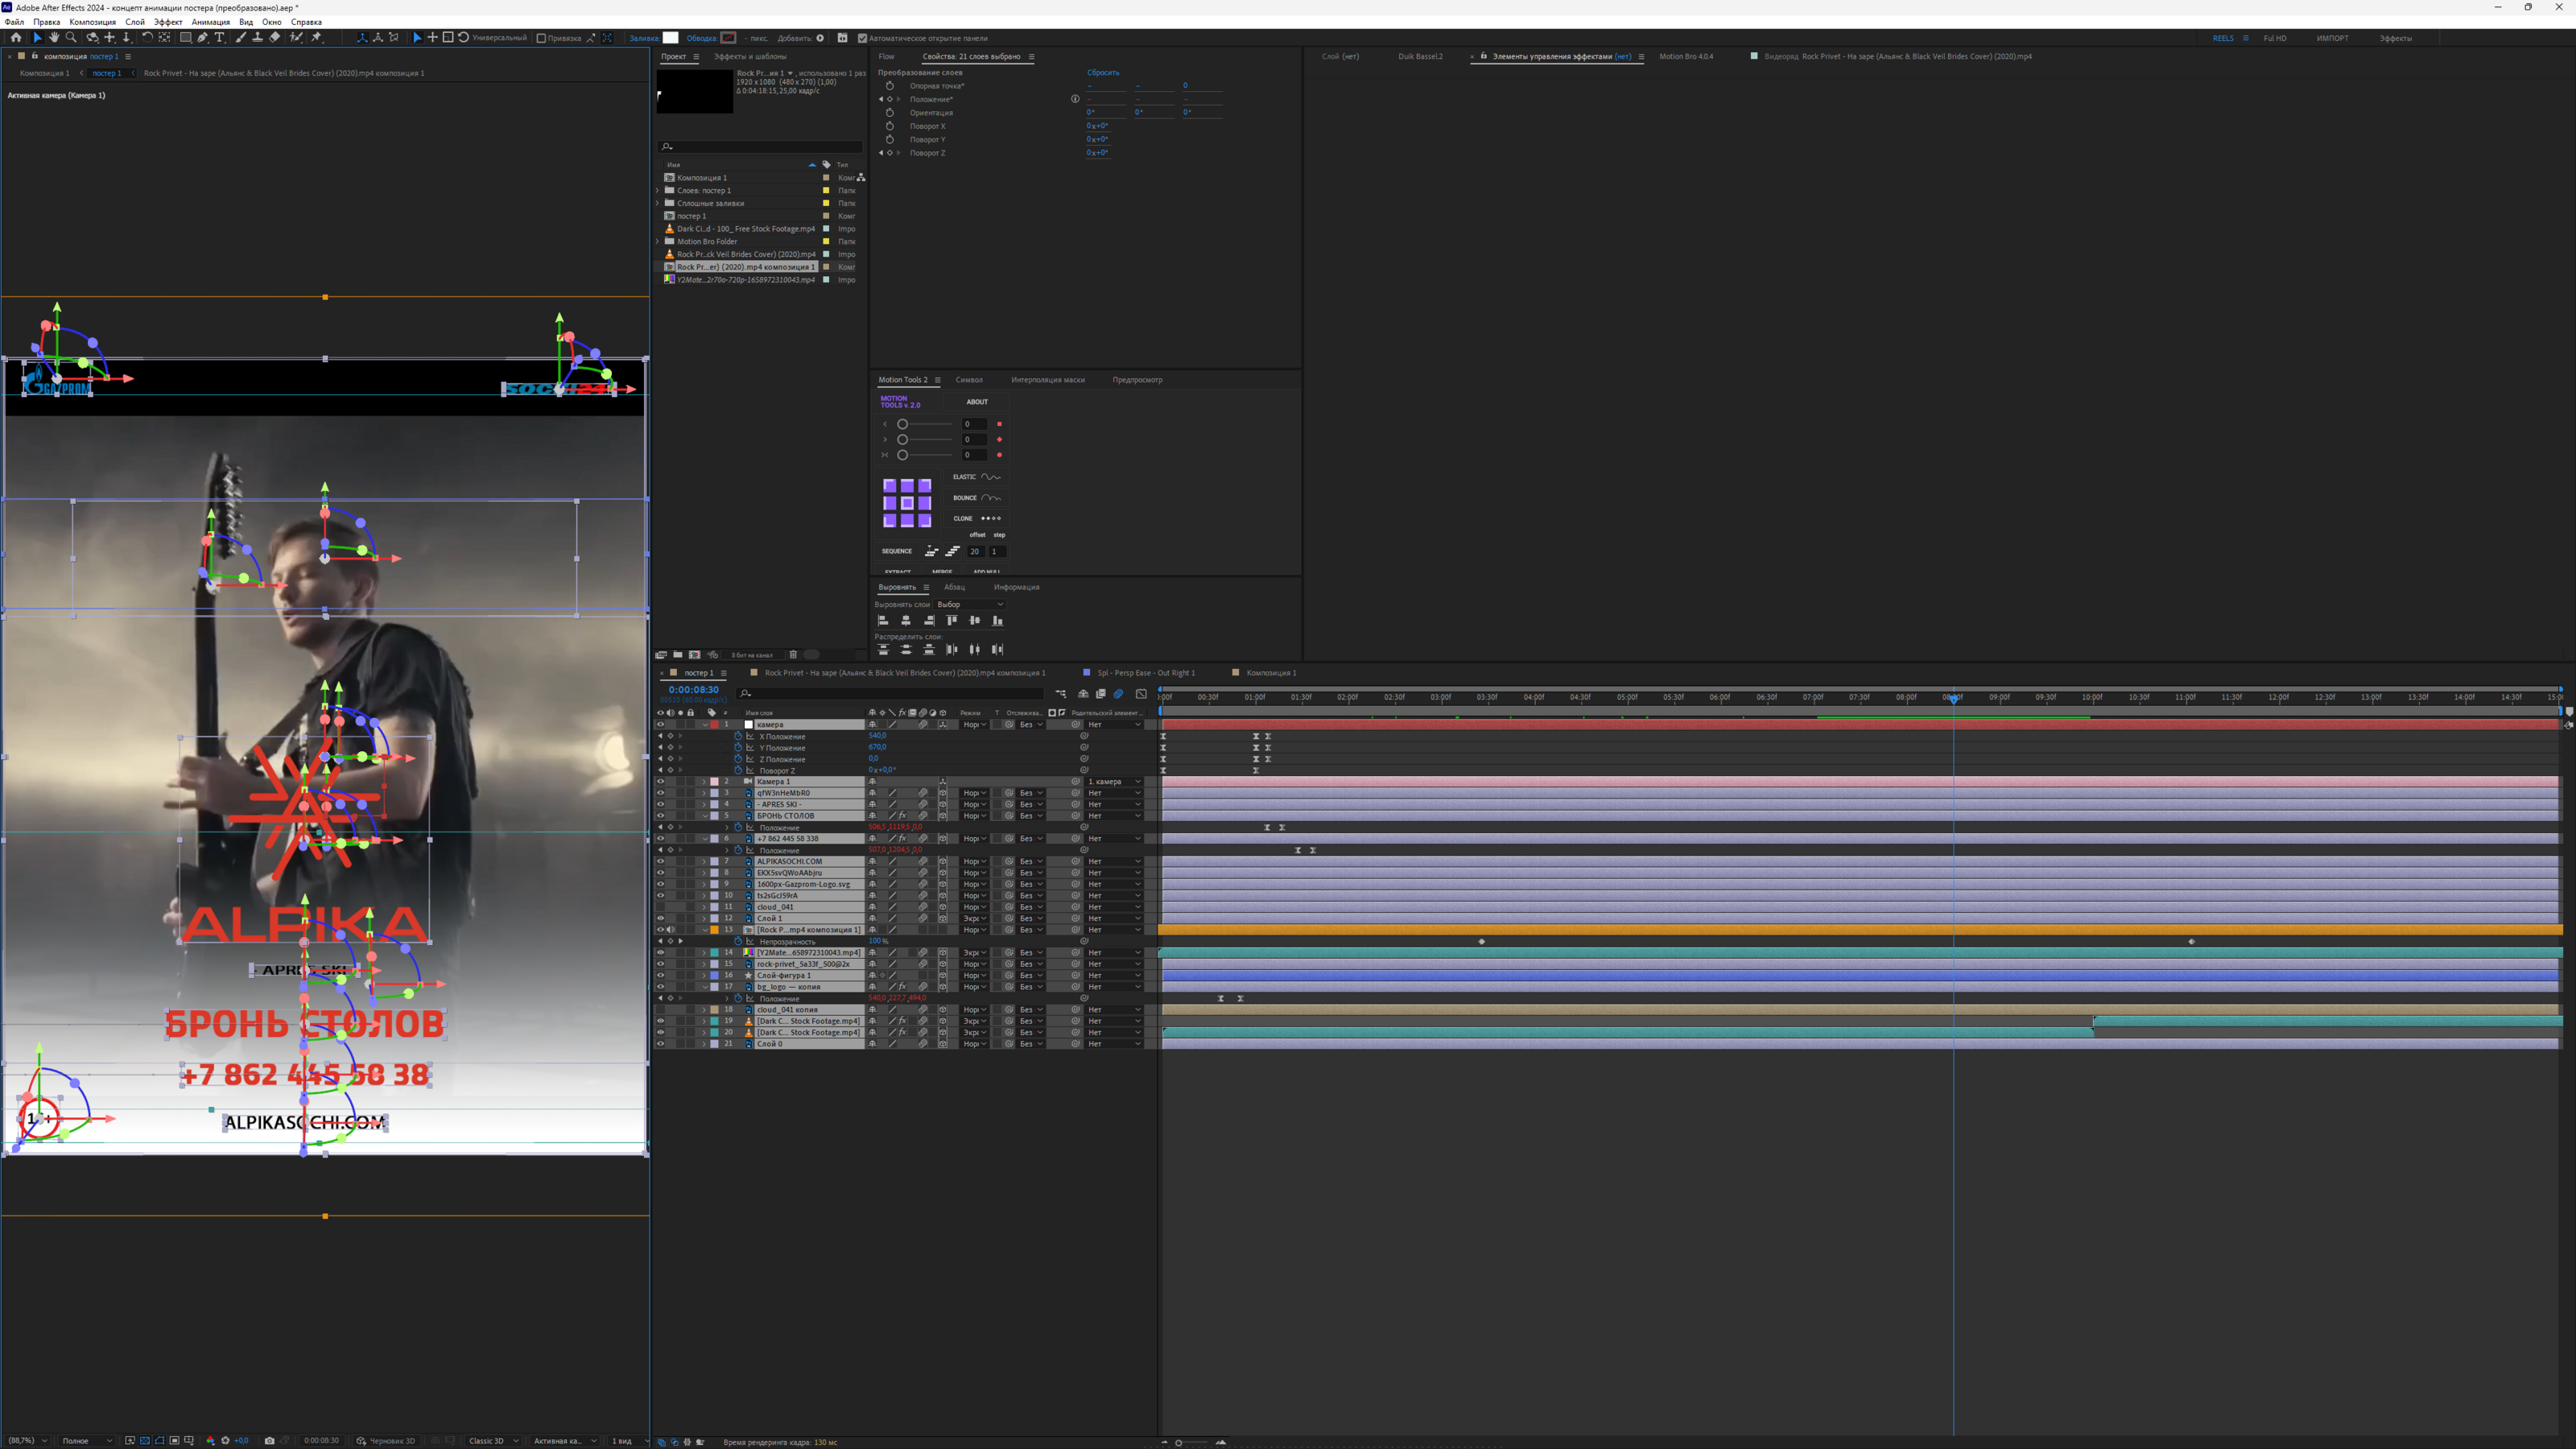The width and height of the screenshot is (2576, 1449).
Task: Click the current timecode 0:00:08:30 field
Action: [x=693, y=690]
